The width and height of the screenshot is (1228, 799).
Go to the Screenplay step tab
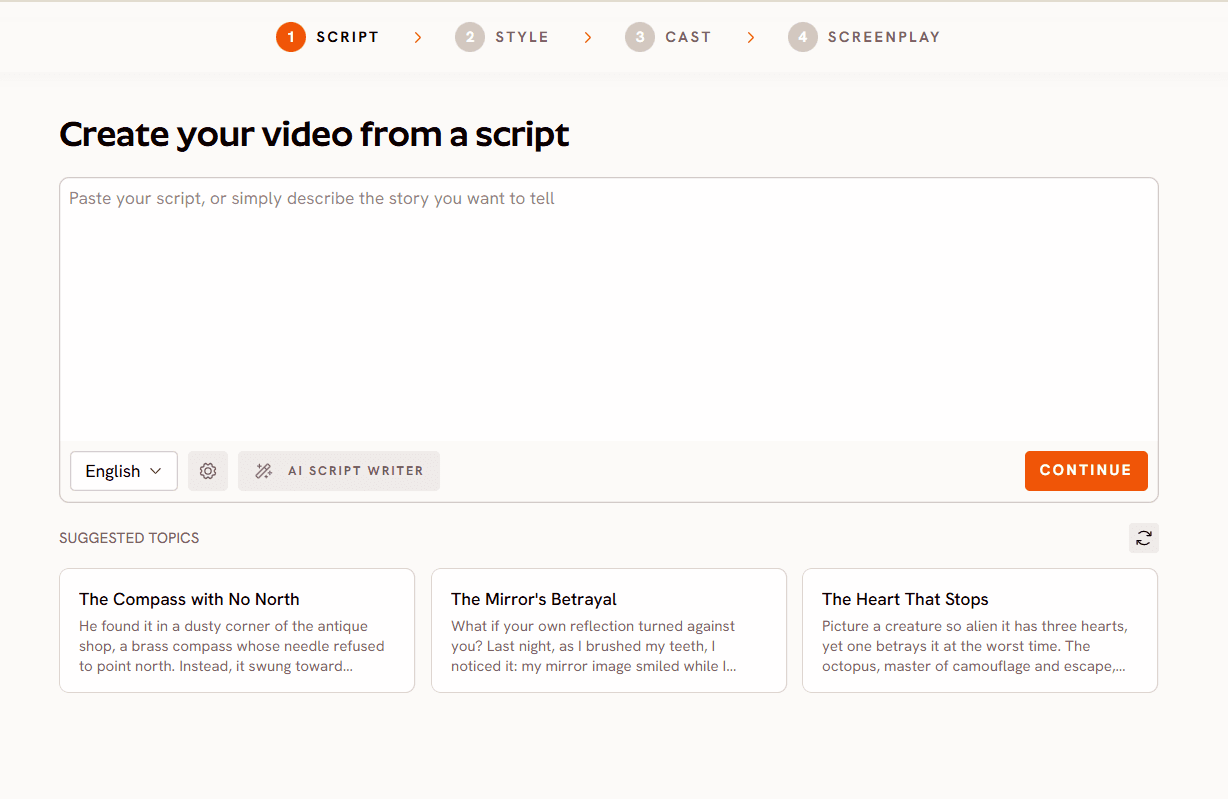(864, 37)
